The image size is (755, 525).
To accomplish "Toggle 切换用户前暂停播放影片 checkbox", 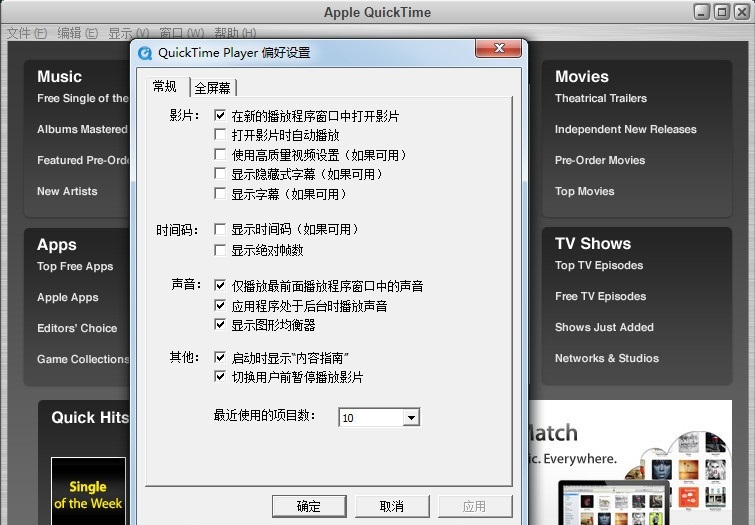I will pyautogui.click(x=220, y=377).
